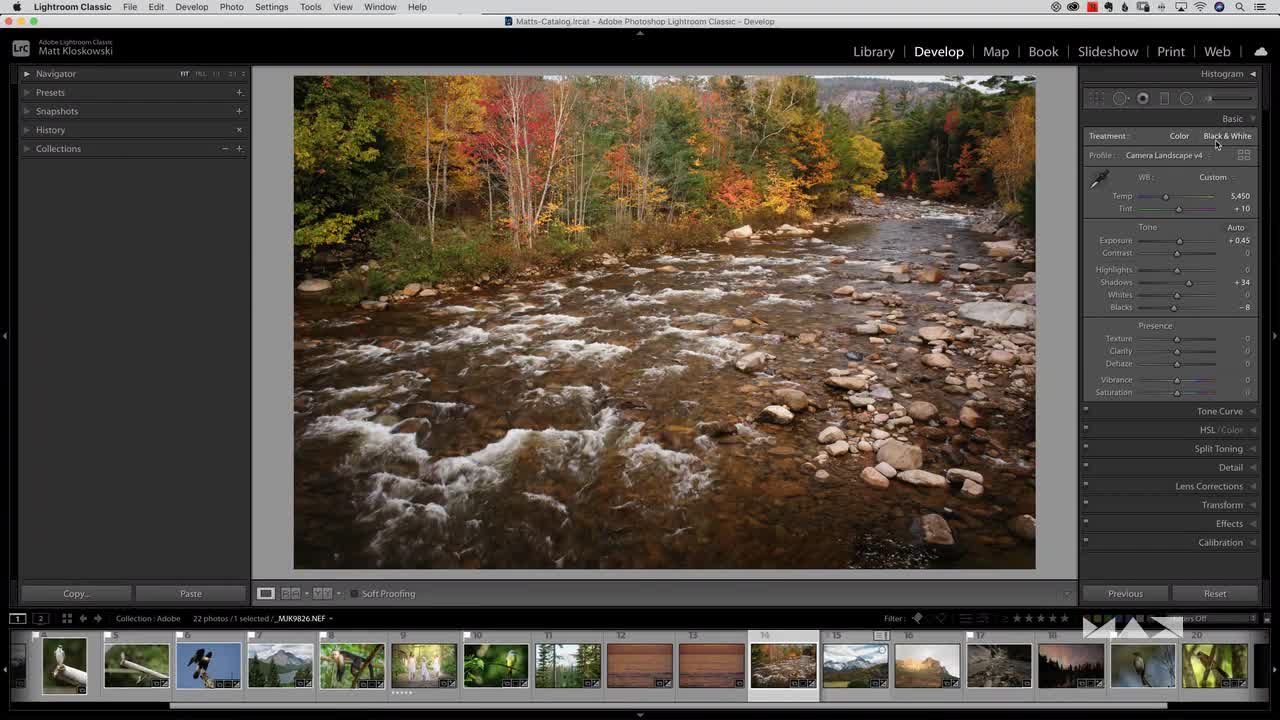
Task: Open the Camera Landscape v4 profile dropdown
Action: [x=1166, y=155]
